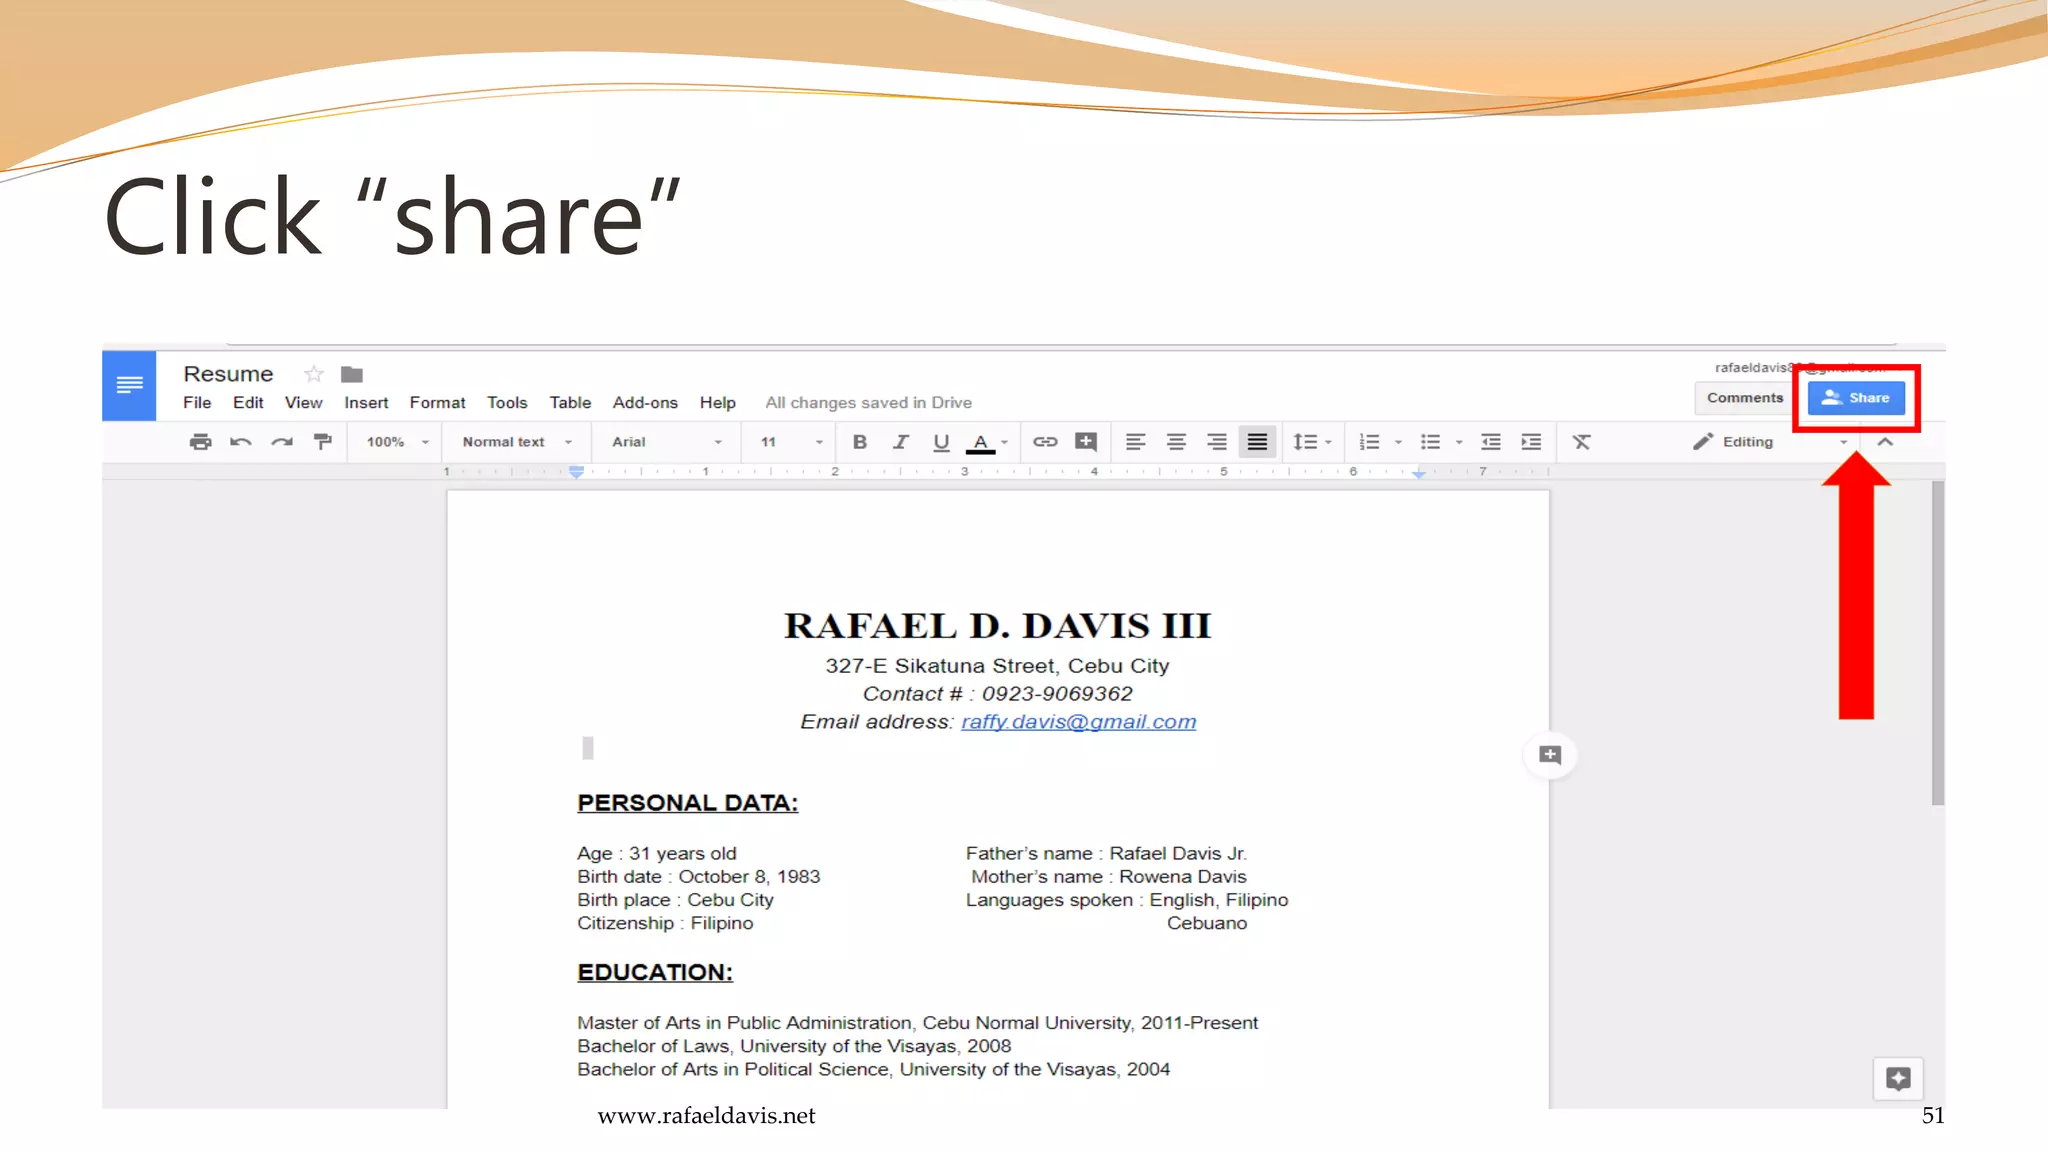The image size is (2048, 1152).
Task: Click the clear formatting icon
Action: click(x=1581, y=442)
